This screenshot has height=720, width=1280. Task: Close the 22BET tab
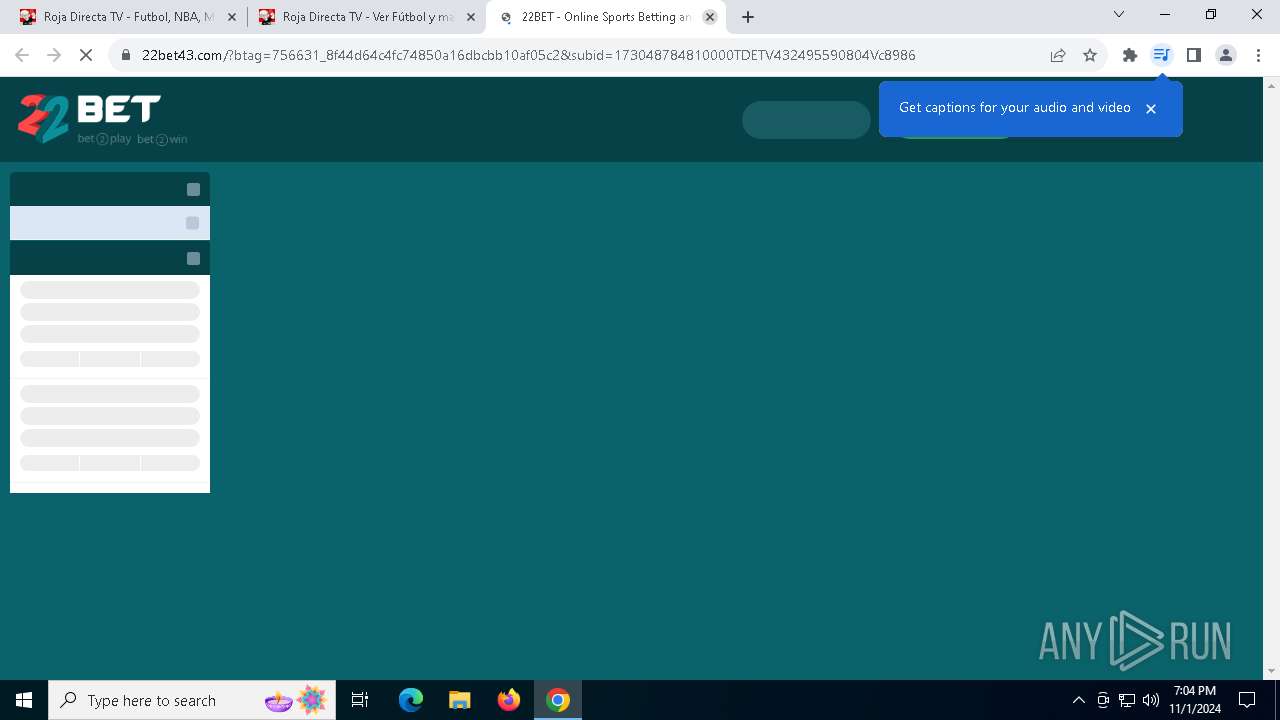pyautogui.click(x=710, y=17)
